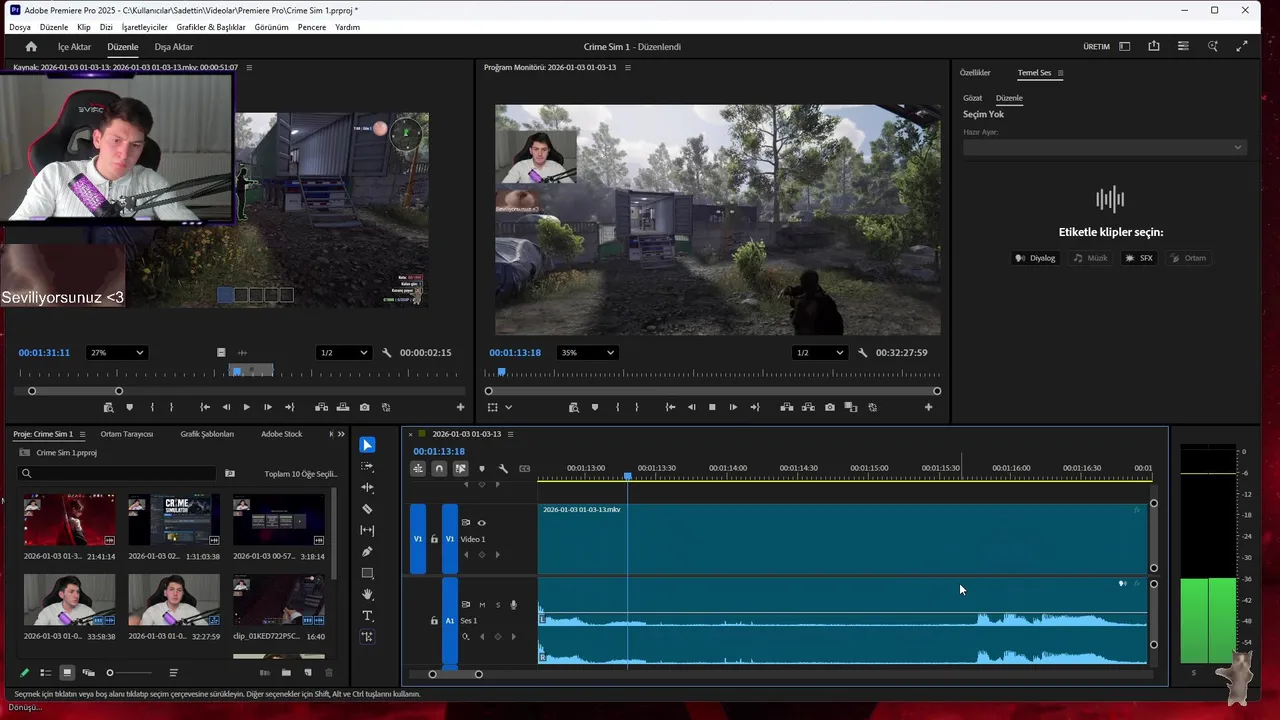
Task: Open the Proje: Crime Sim 1 panel menu
Action: [x=82, y=434]
